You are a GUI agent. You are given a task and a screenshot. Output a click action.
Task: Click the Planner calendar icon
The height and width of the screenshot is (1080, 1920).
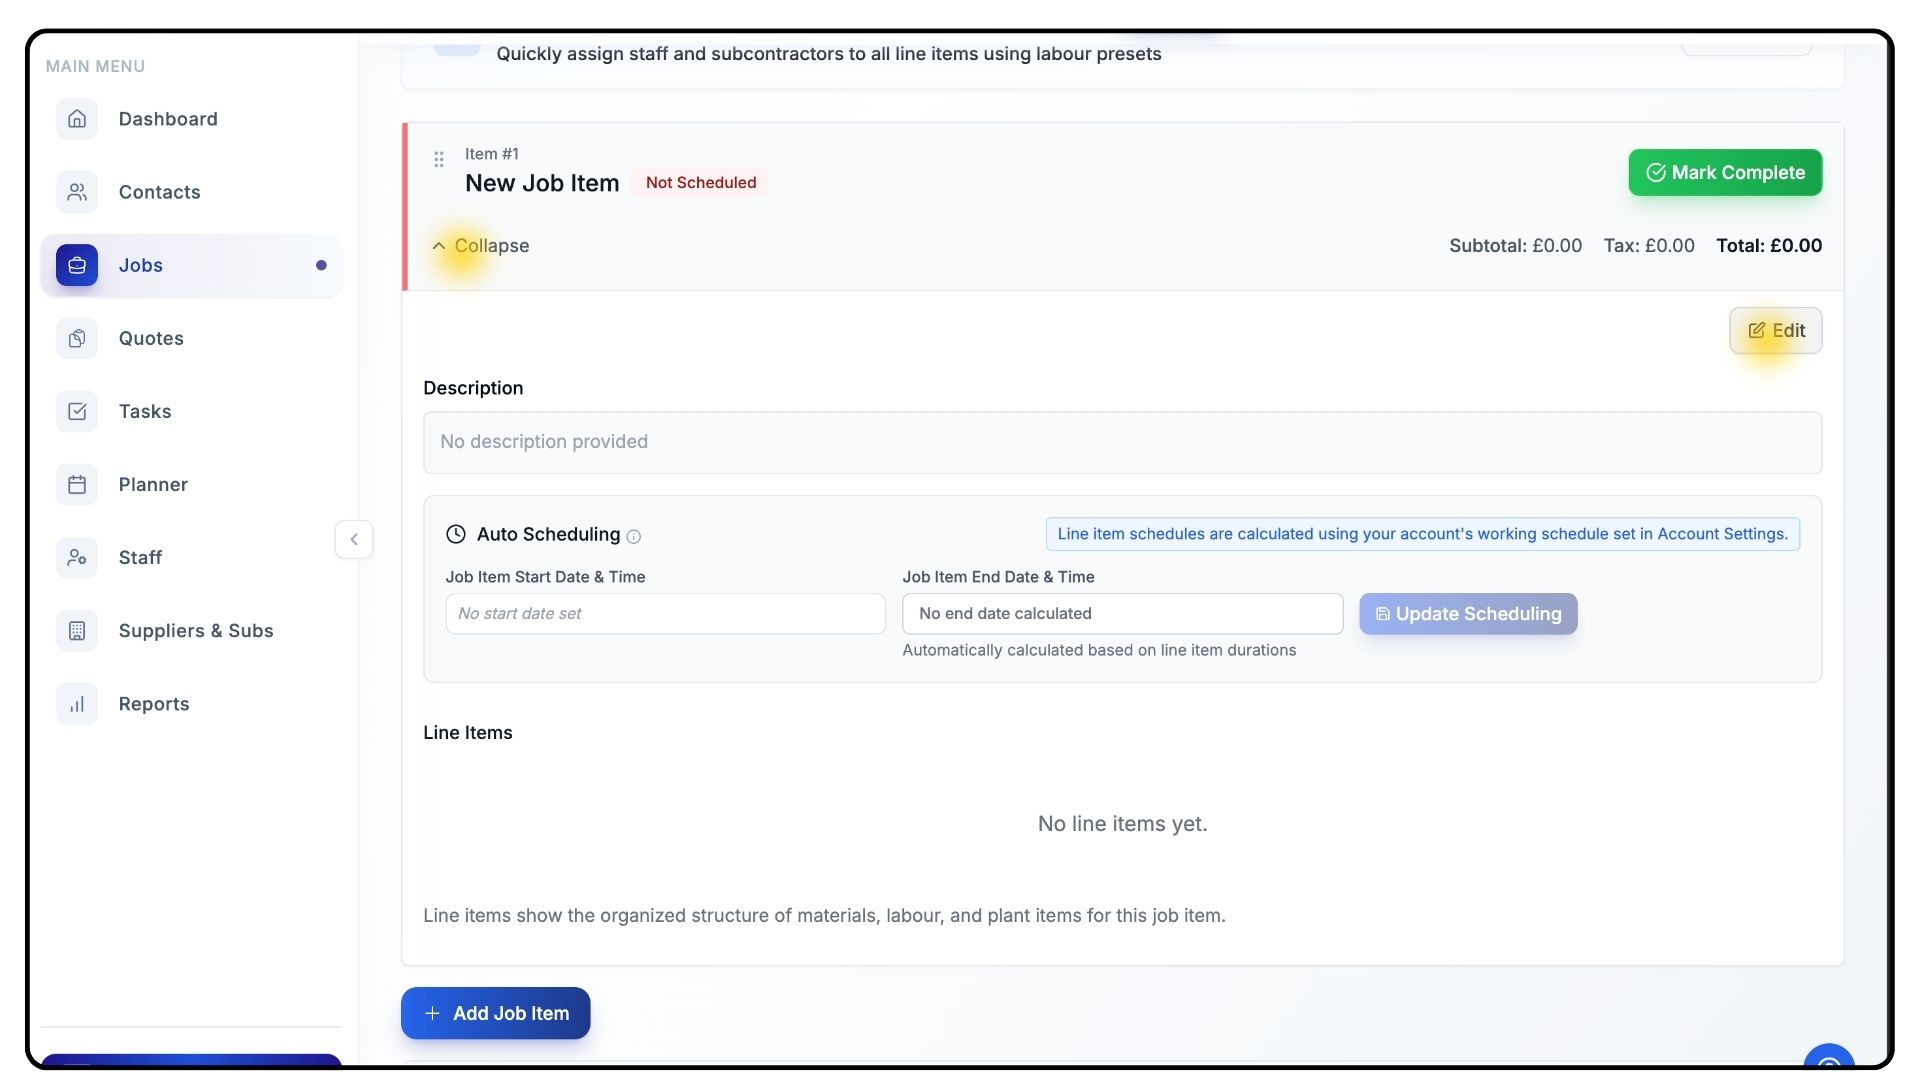point(77,484)
